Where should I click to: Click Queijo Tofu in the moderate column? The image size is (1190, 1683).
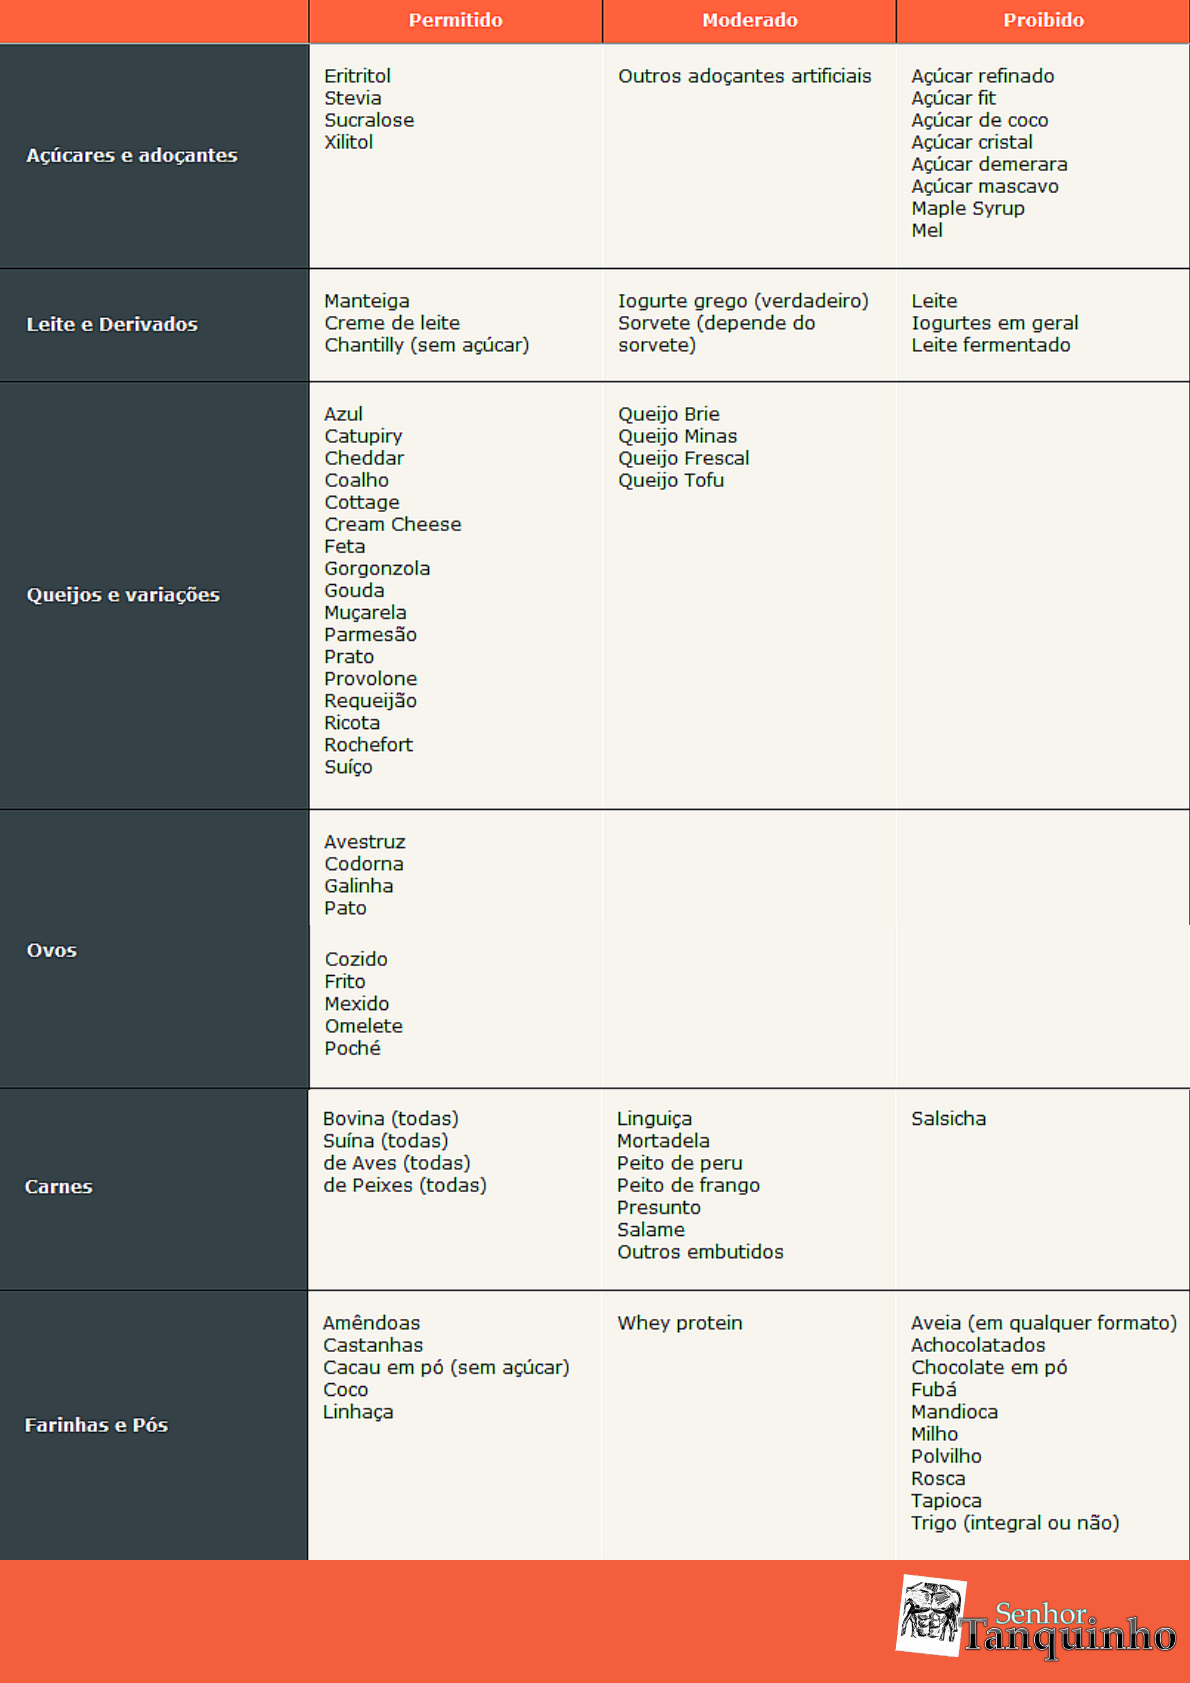click(670, 480)
